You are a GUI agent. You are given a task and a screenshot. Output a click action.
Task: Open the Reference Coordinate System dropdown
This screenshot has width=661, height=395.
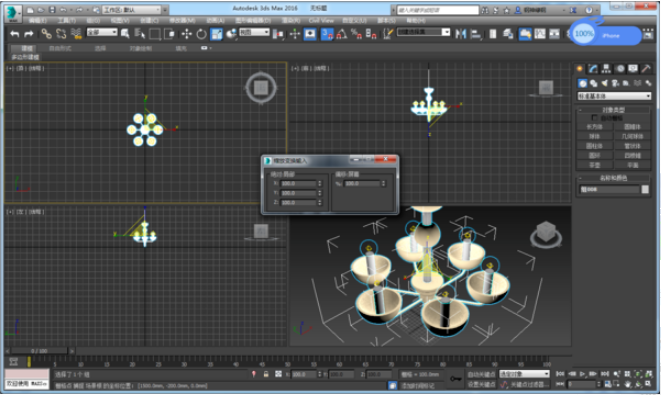tap(254, 32)
